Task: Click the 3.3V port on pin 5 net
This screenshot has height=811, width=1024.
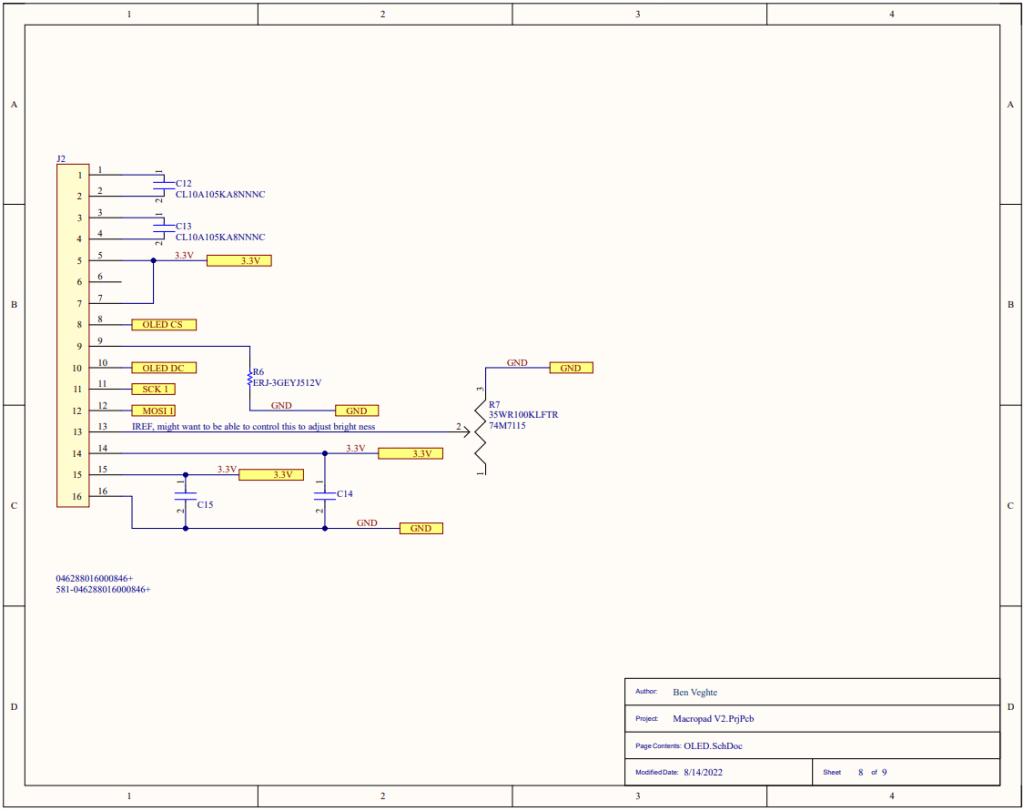Action: coord(239,261)
